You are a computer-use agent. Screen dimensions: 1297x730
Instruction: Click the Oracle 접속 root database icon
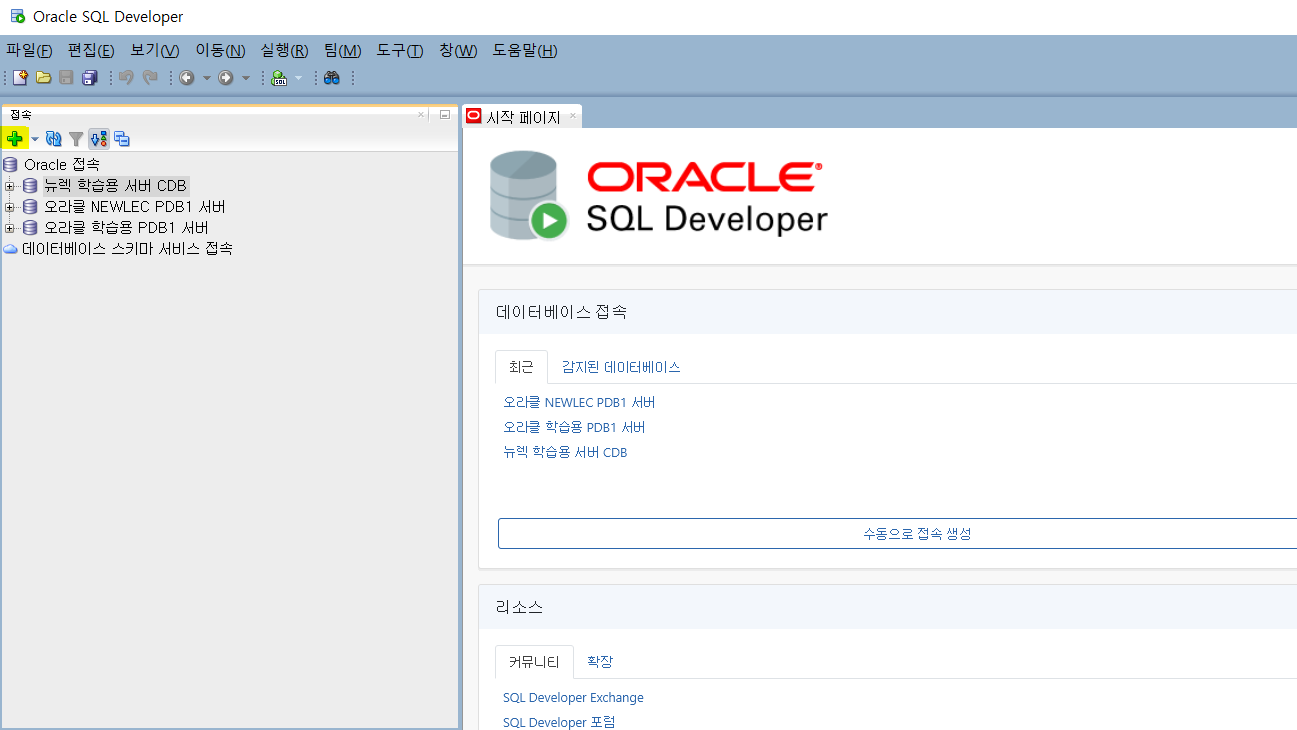click(10, 164)
